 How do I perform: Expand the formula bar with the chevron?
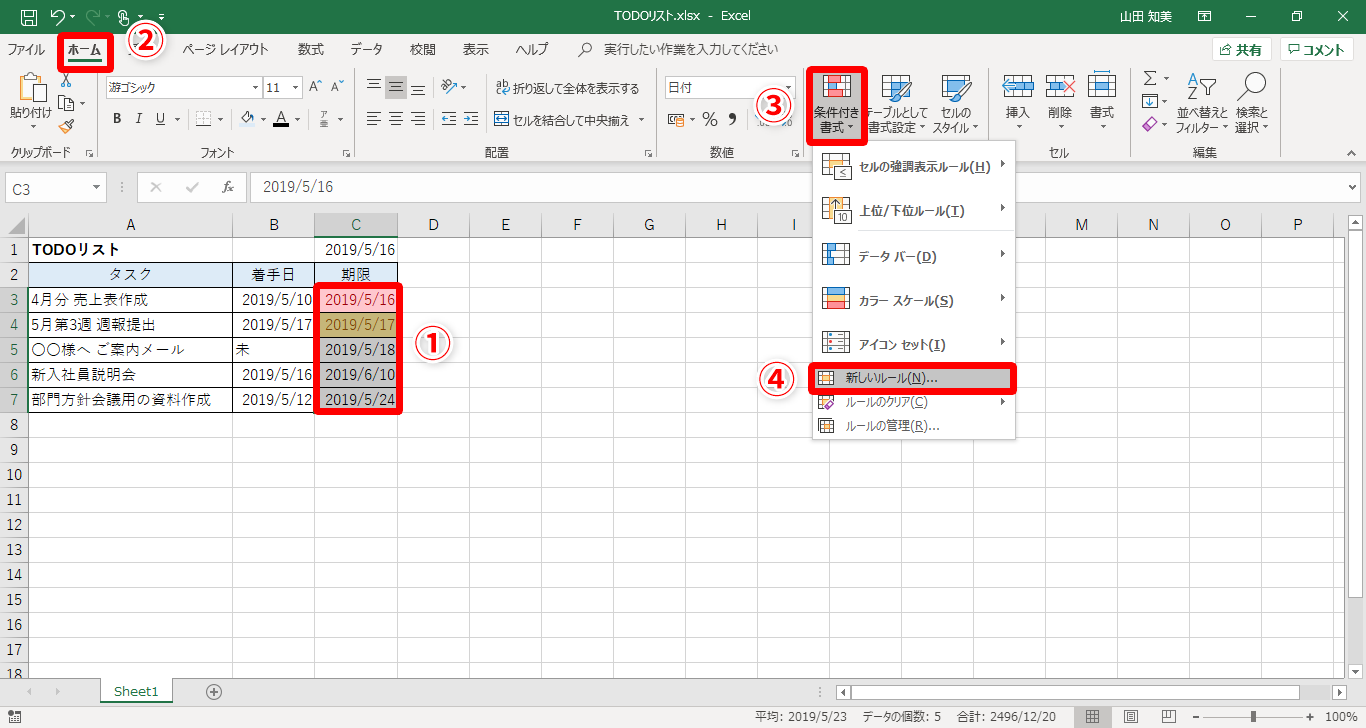pos(1353,187)
